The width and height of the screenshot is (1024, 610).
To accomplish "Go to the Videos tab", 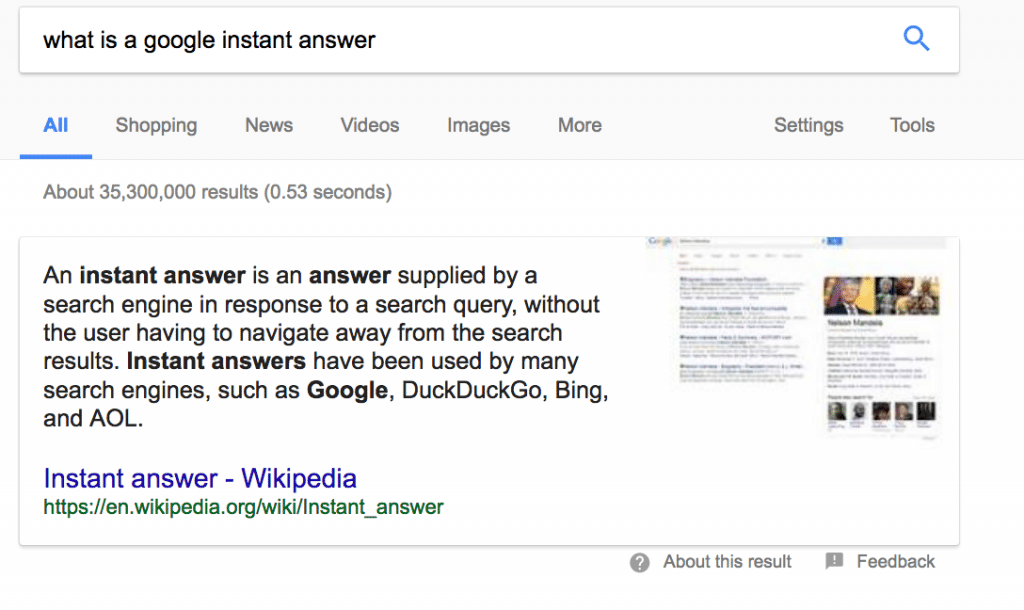I will coord(370,125).
